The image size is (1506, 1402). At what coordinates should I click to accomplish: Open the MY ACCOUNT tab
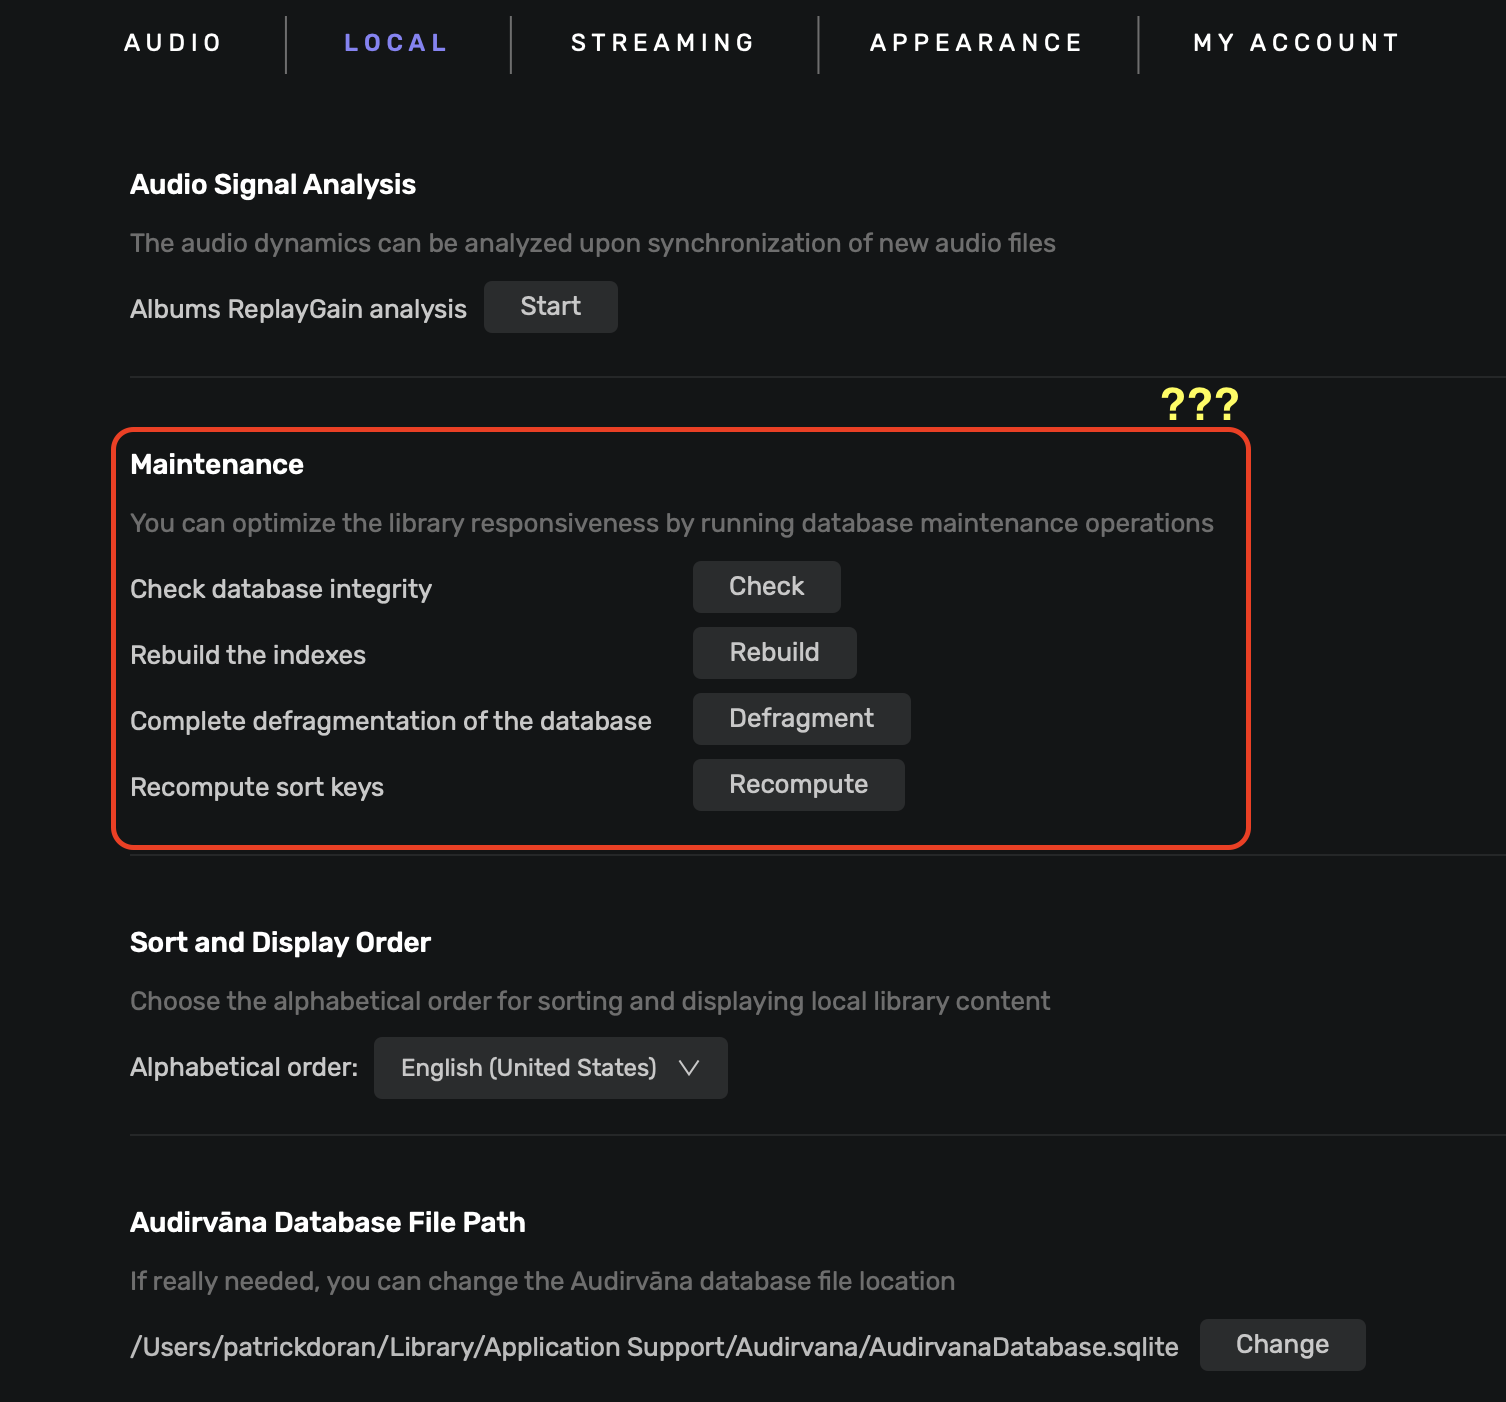coord(1296,43)
